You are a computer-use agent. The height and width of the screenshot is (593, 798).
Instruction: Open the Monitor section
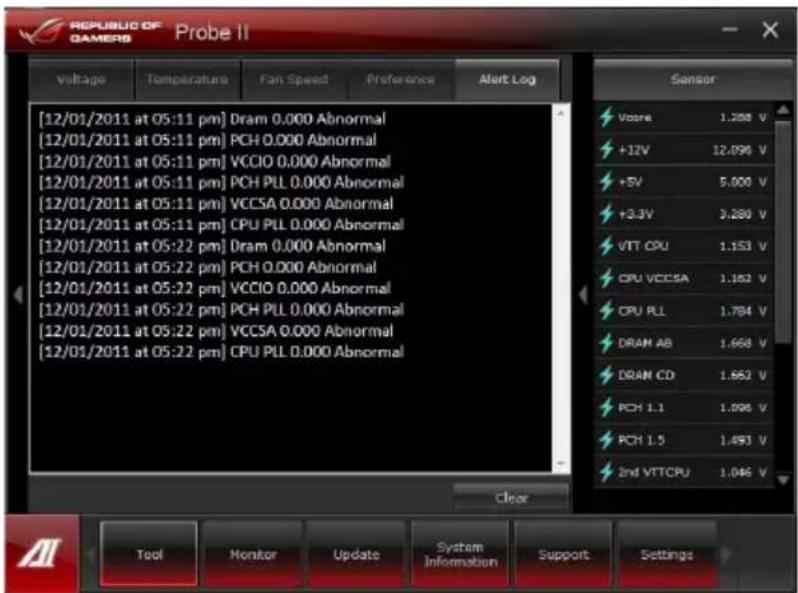(x=253, y=554)
